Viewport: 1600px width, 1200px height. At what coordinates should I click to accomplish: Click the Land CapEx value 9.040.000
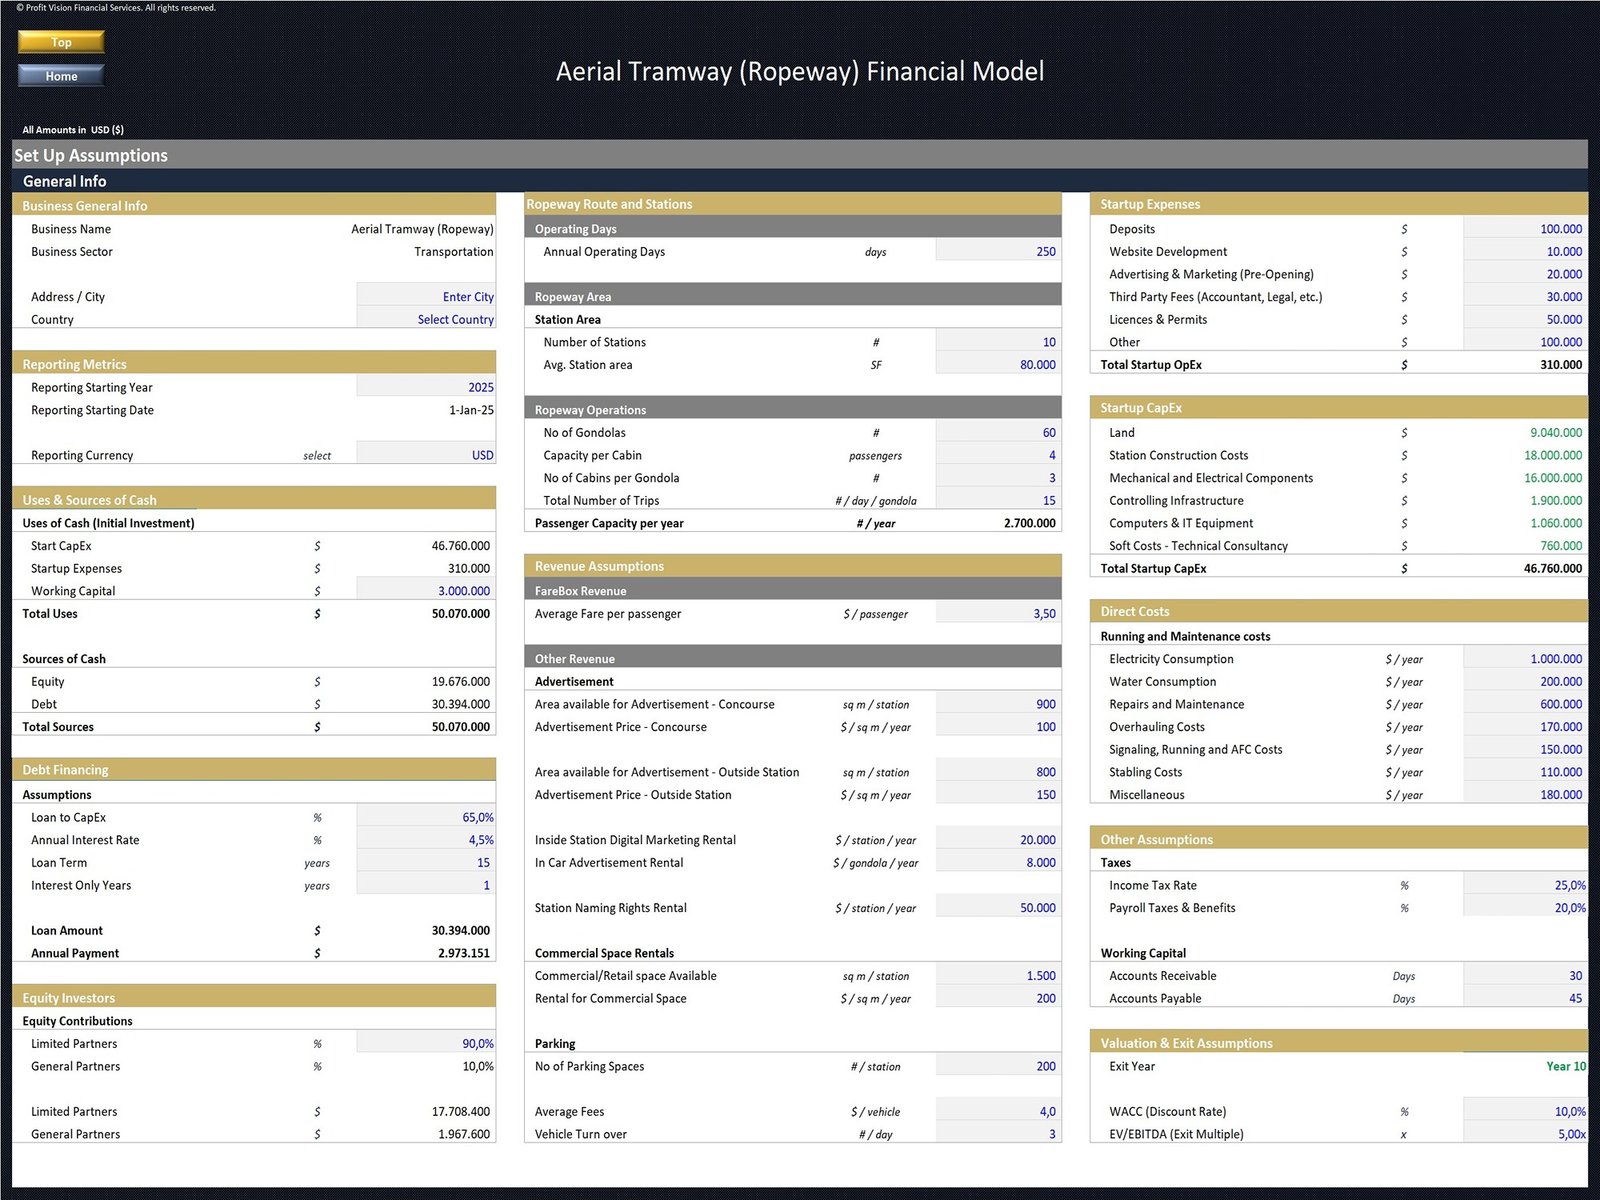click(1524, 433)
